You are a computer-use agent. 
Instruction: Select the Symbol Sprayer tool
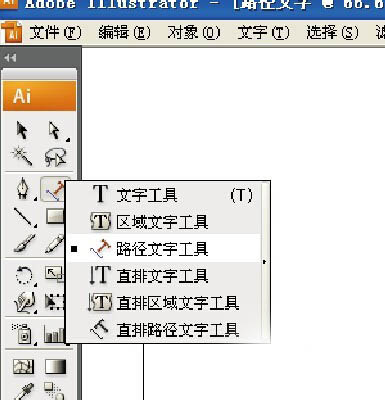pyautogui.click(x=23, y=333)
